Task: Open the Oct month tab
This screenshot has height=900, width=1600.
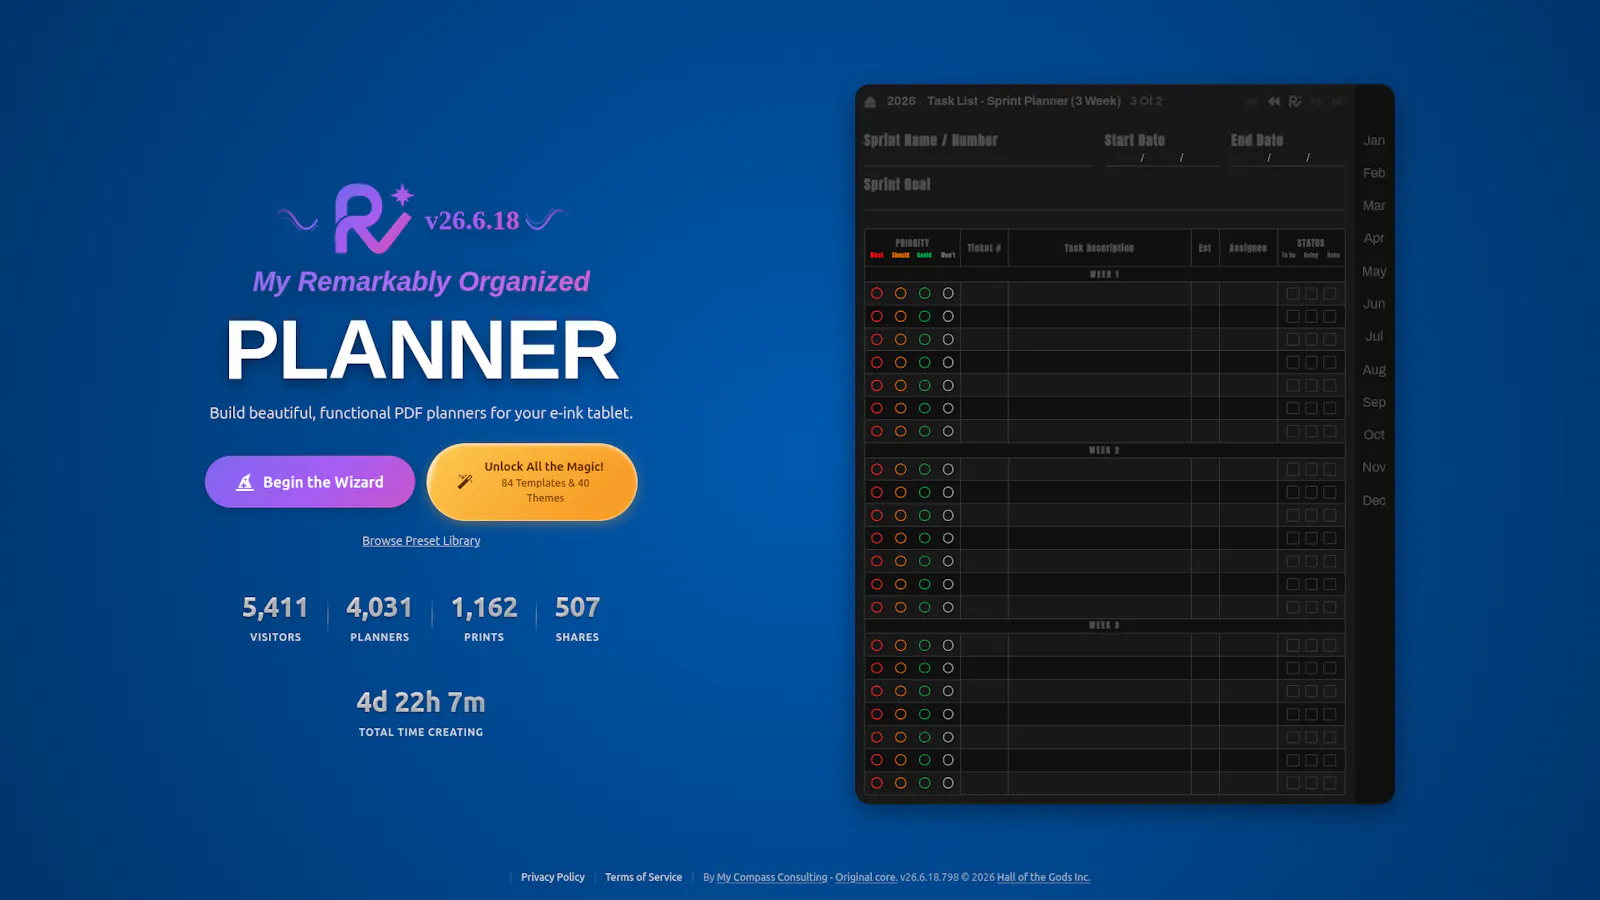Action: [x=1374, y=435]
